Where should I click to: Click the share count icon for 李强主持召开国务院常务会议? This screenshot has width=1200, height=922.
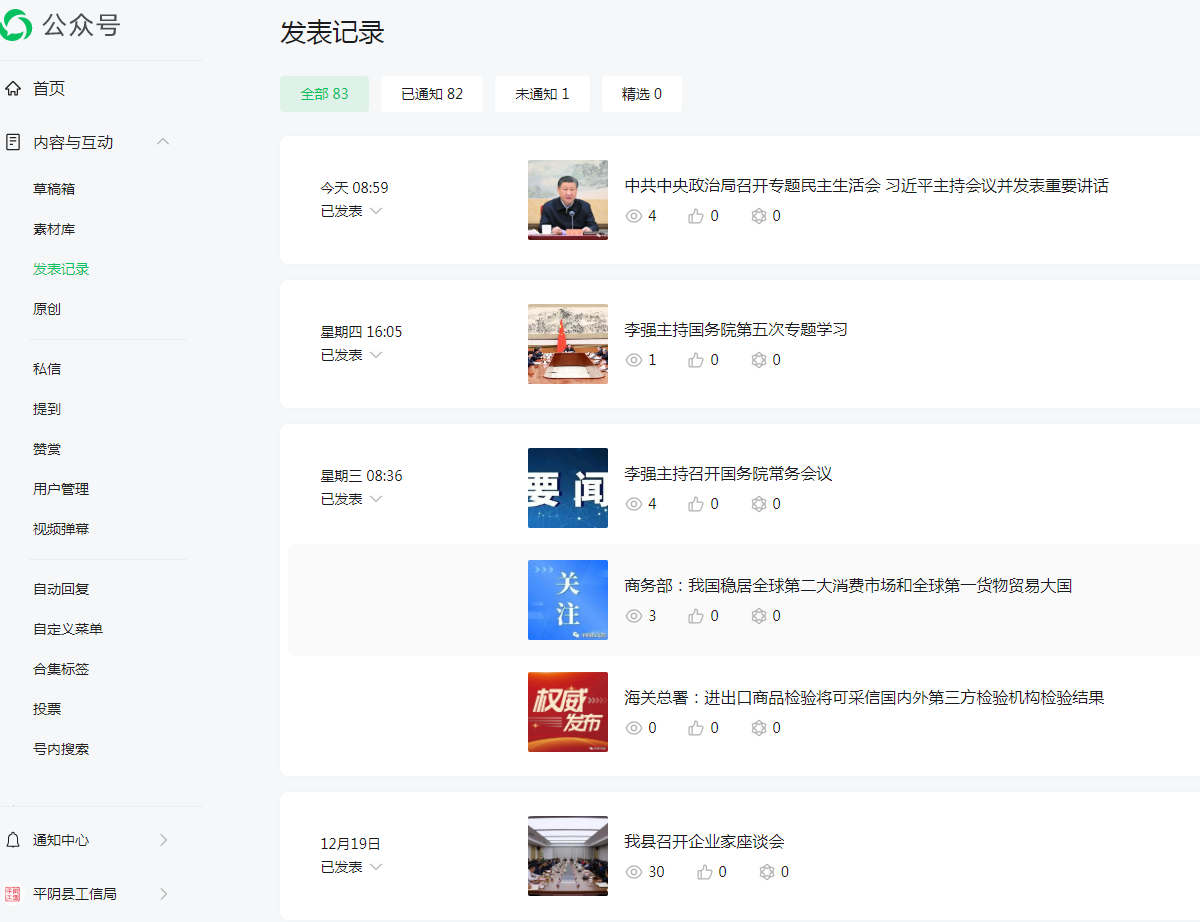pyautogui.click(x=759, y=504)
